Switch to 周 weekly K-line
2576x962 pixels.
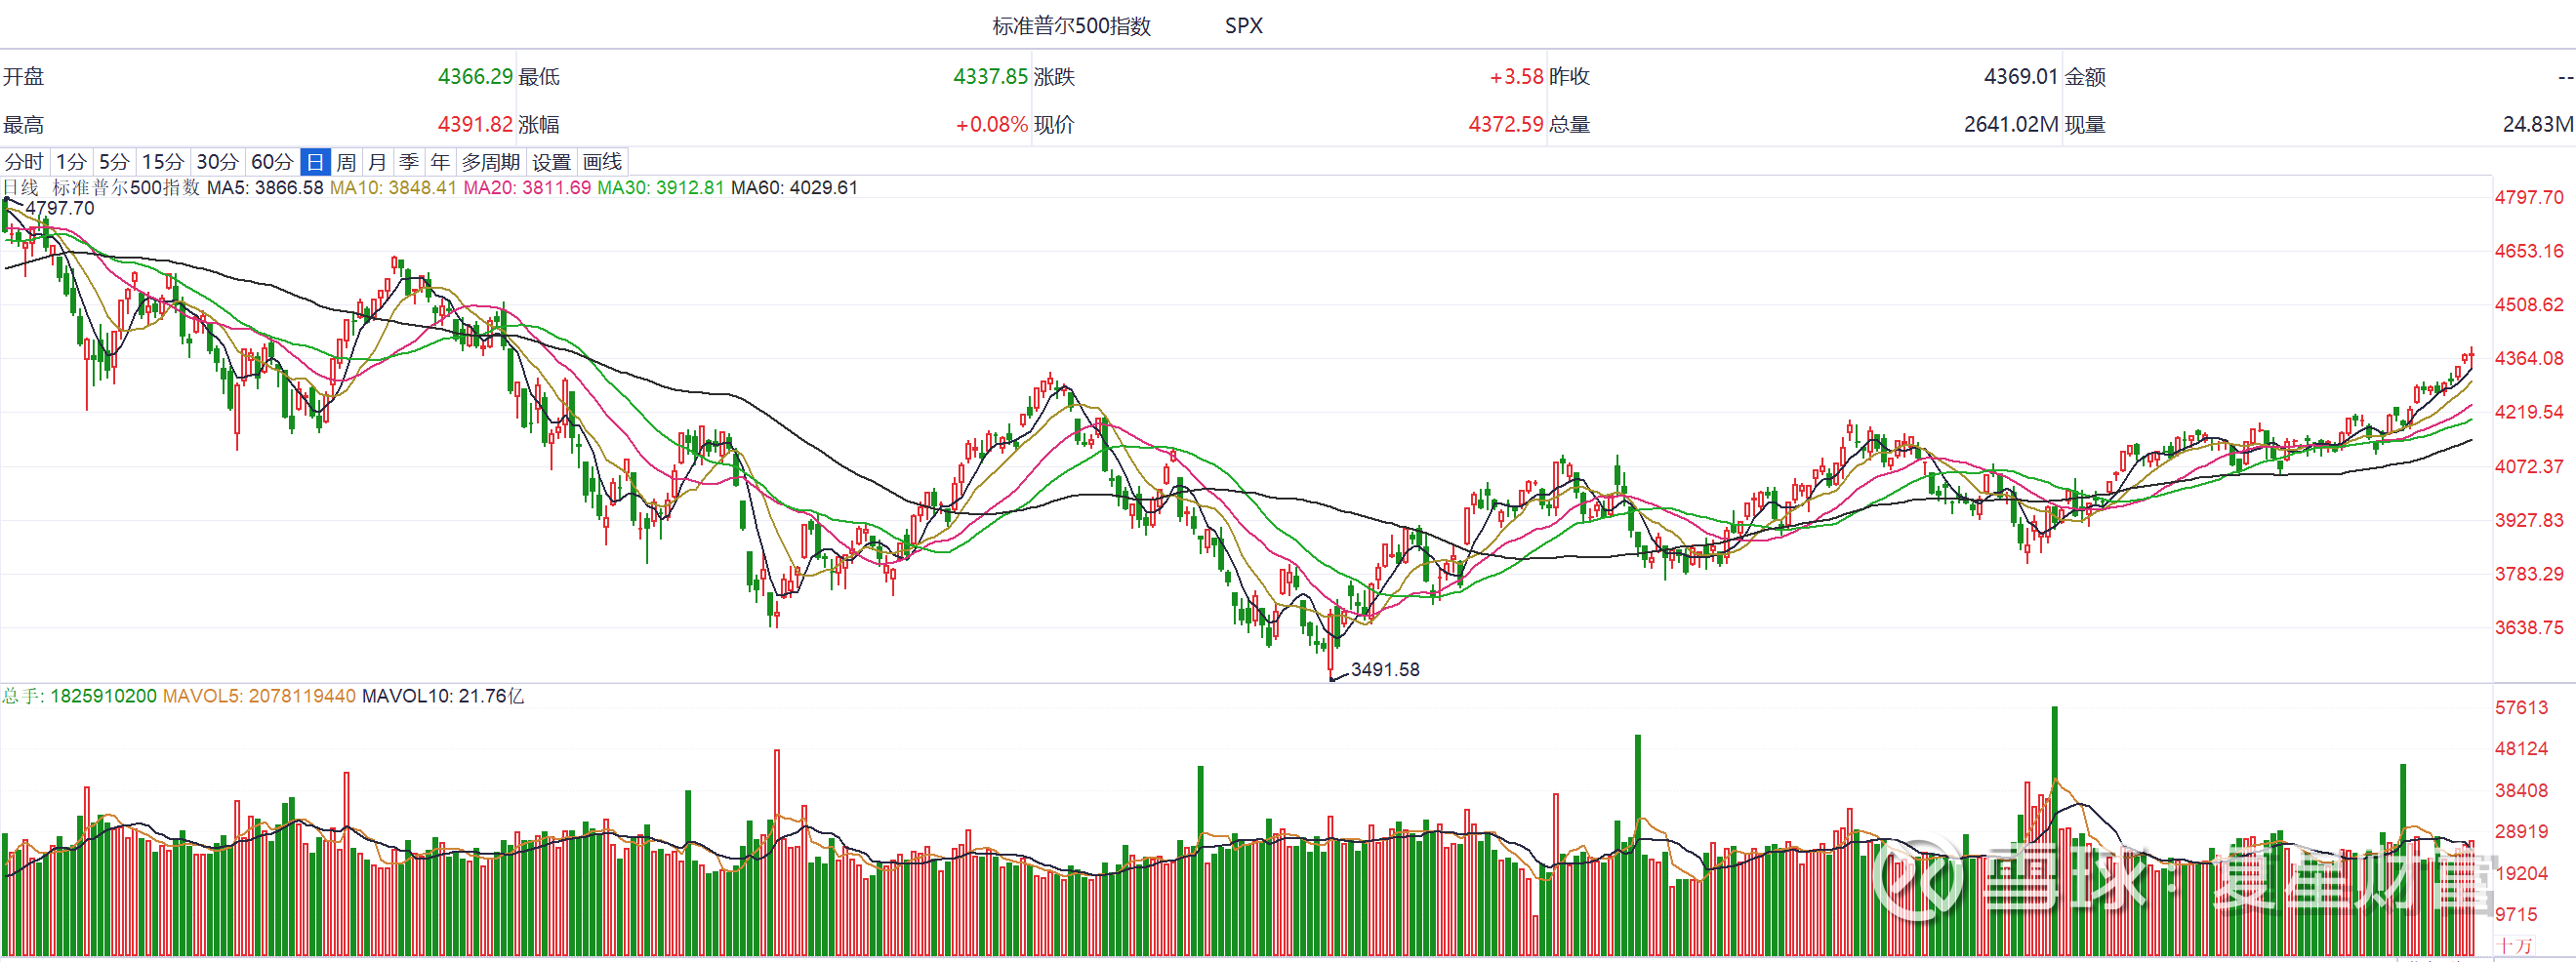(346, 162)
